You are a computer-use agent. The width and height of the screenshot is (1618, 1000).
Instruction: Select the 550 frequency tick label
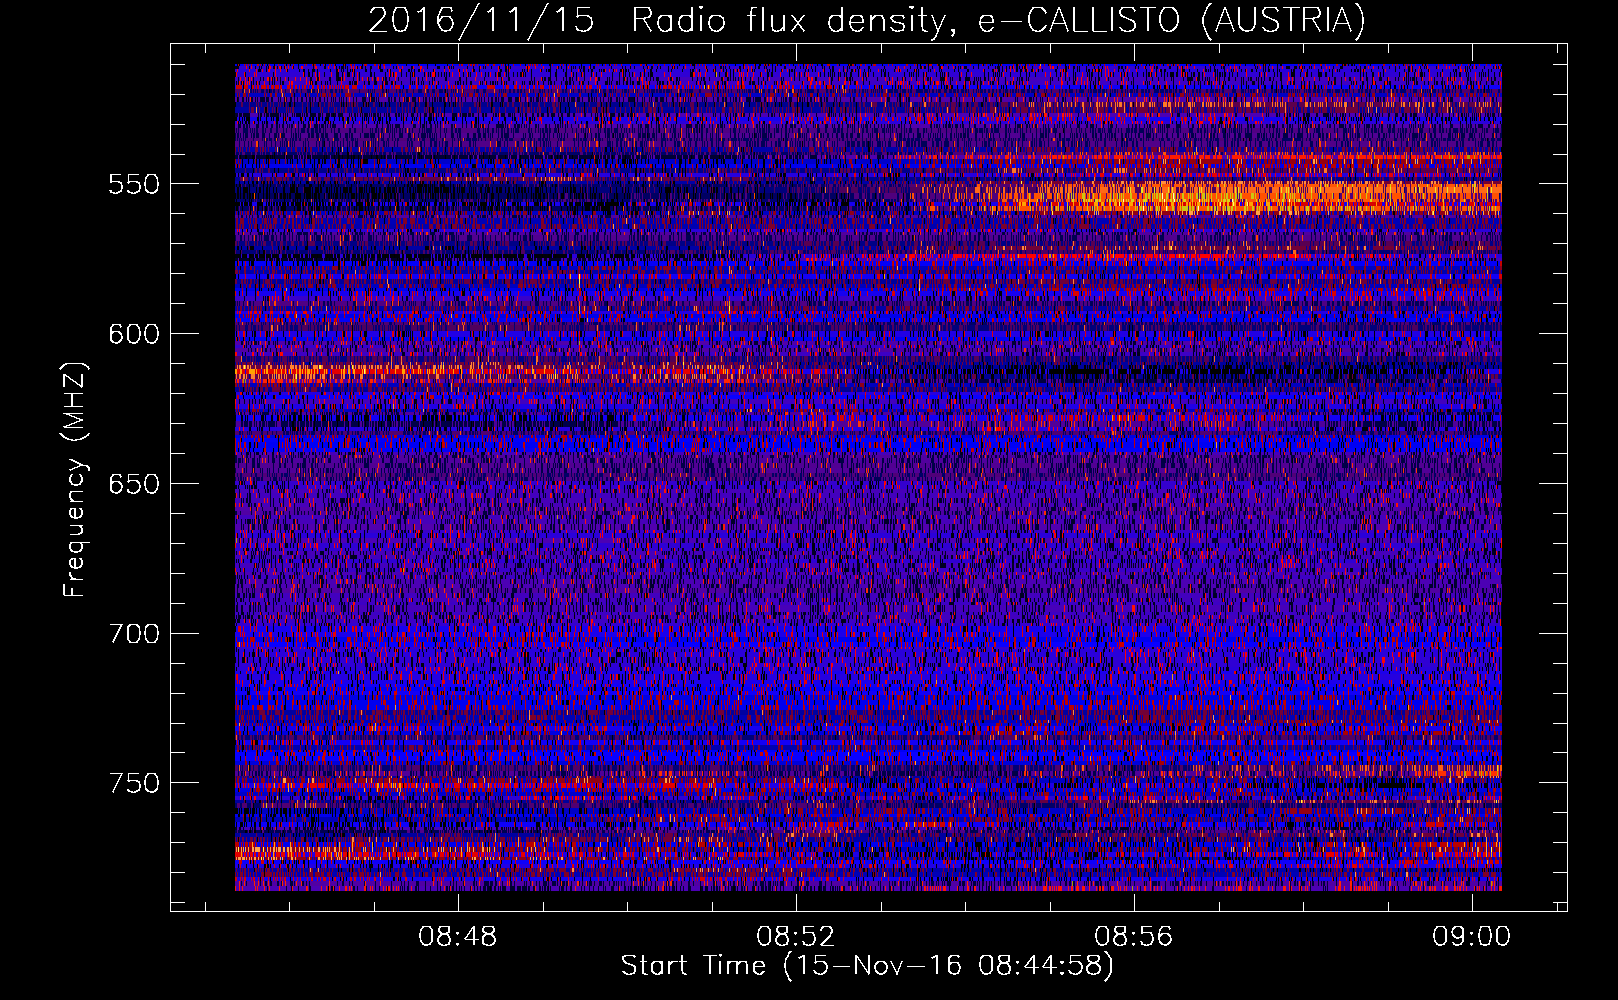[x=134, y=184]
